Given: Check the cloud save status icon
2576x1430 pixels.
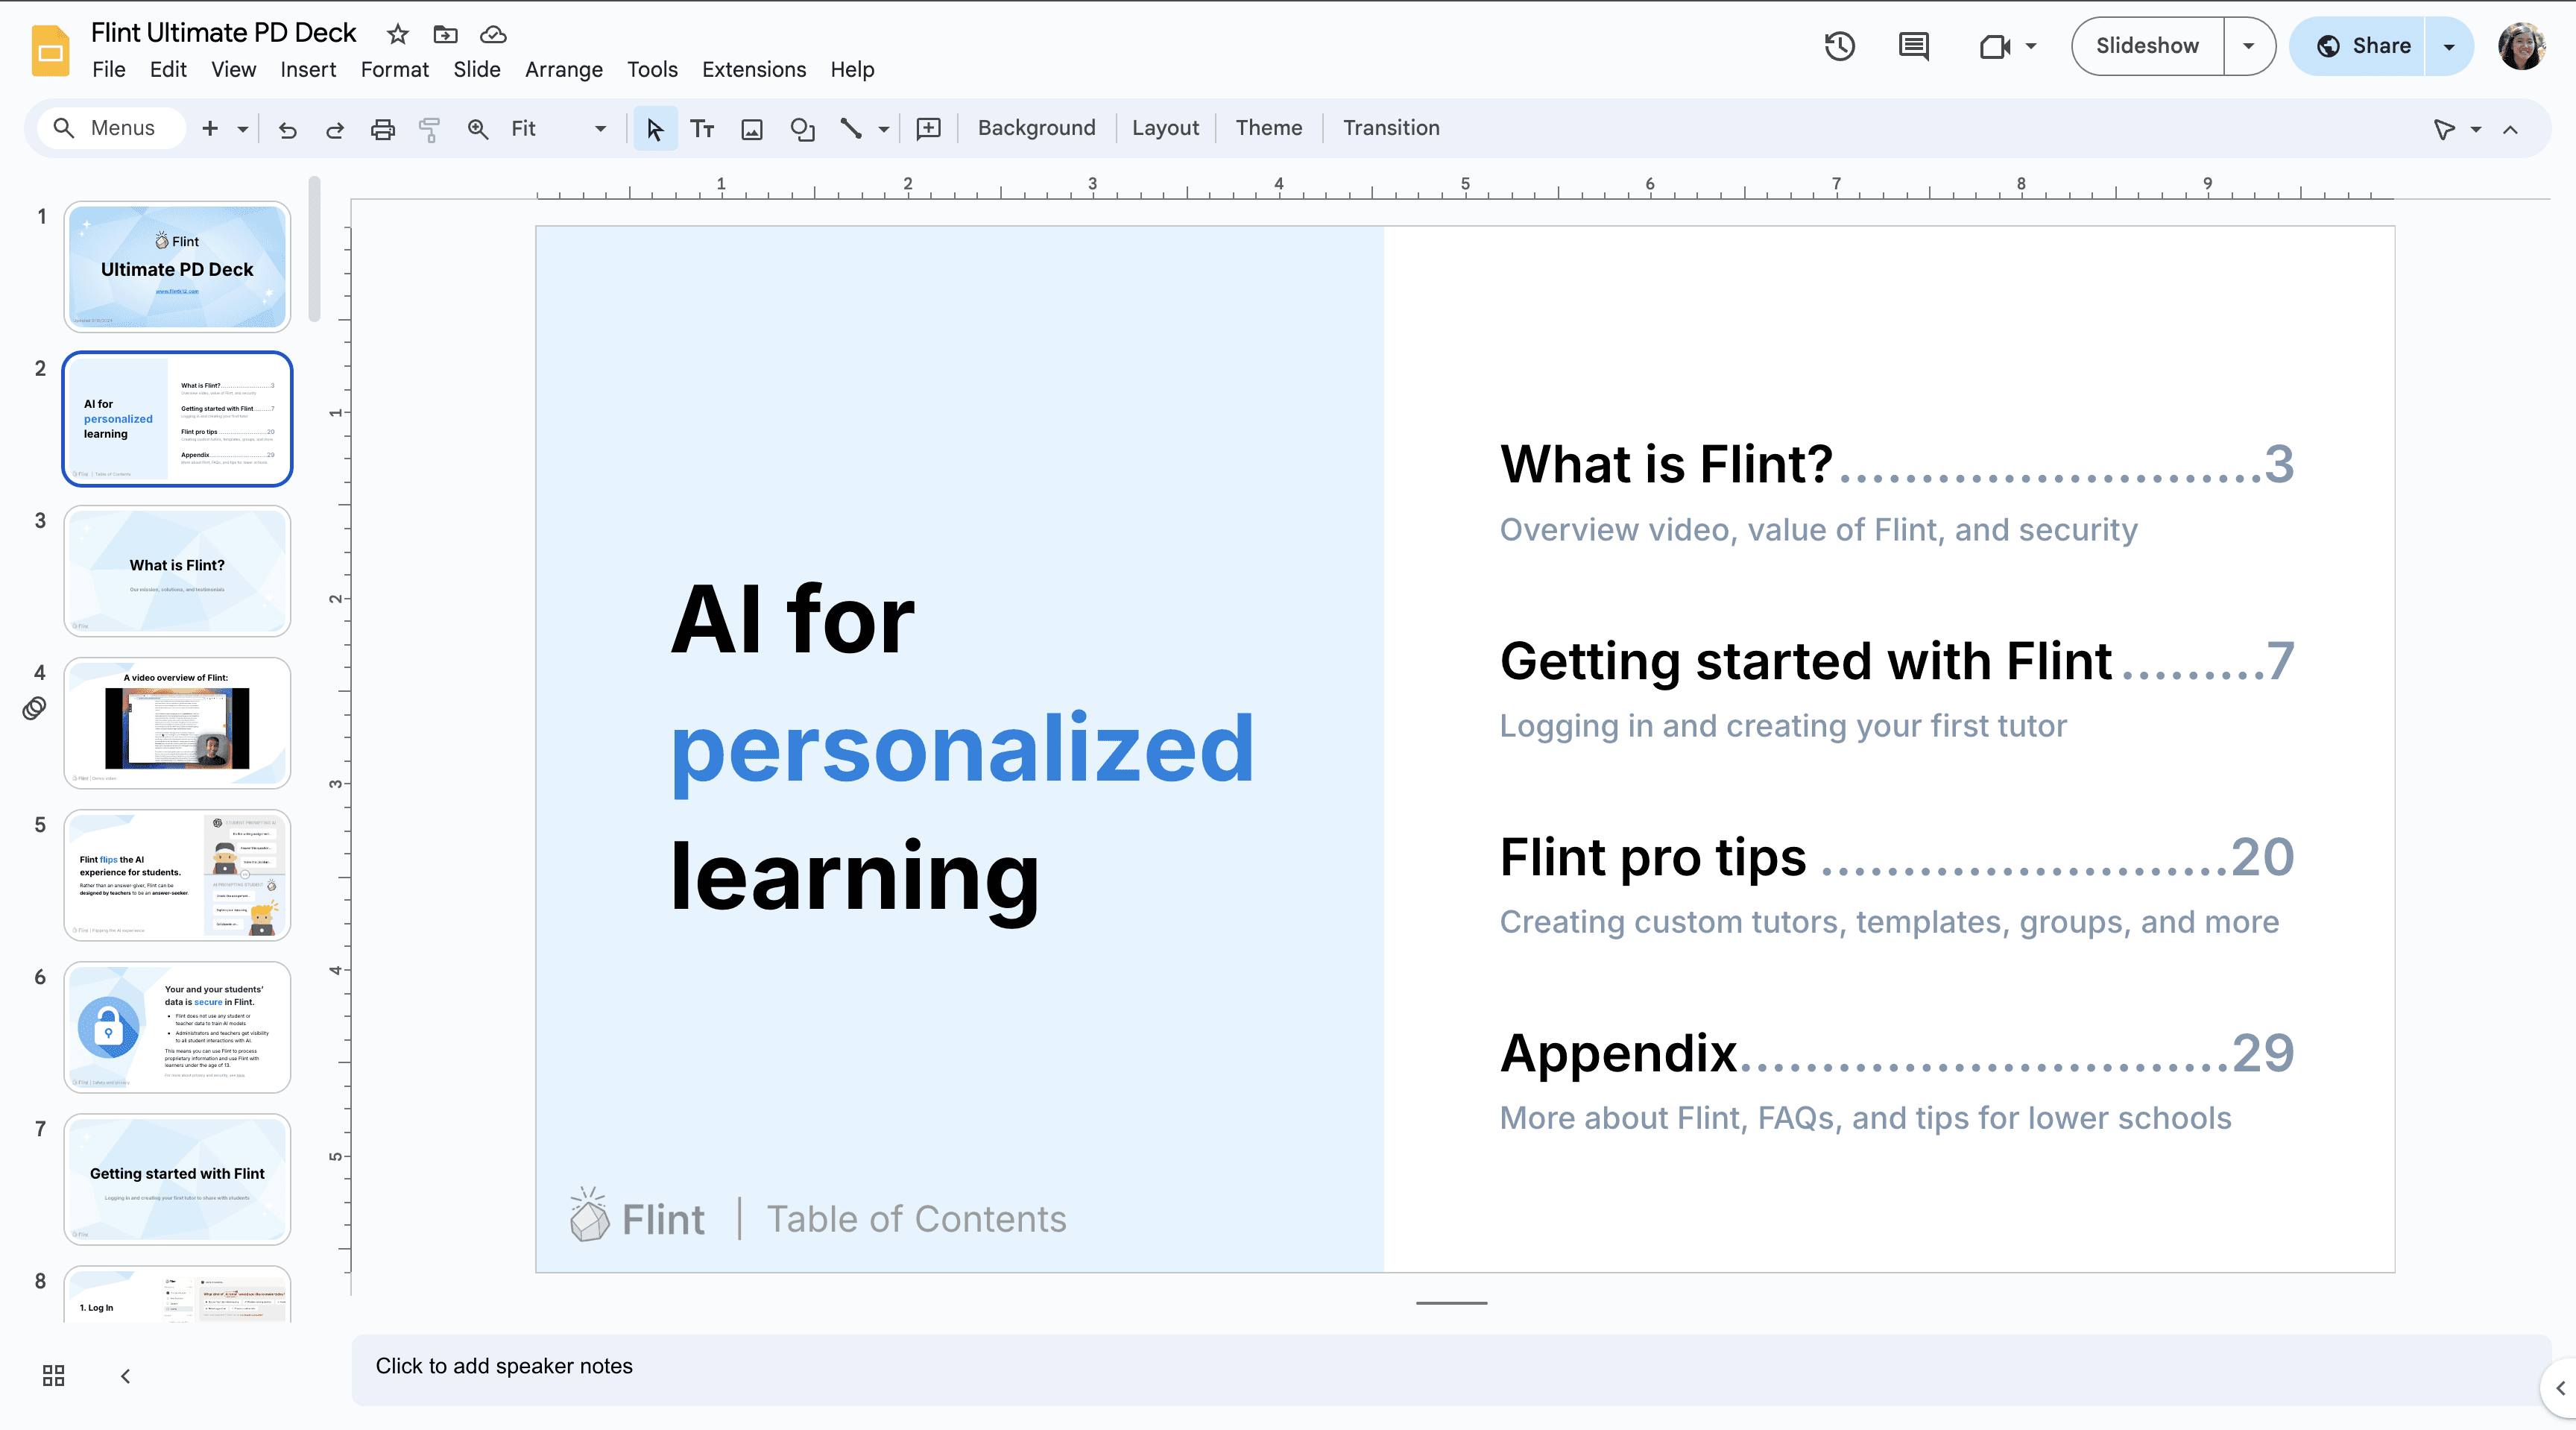Looking at the screenshot, I should pyautogui.click(x=493, y=34).
